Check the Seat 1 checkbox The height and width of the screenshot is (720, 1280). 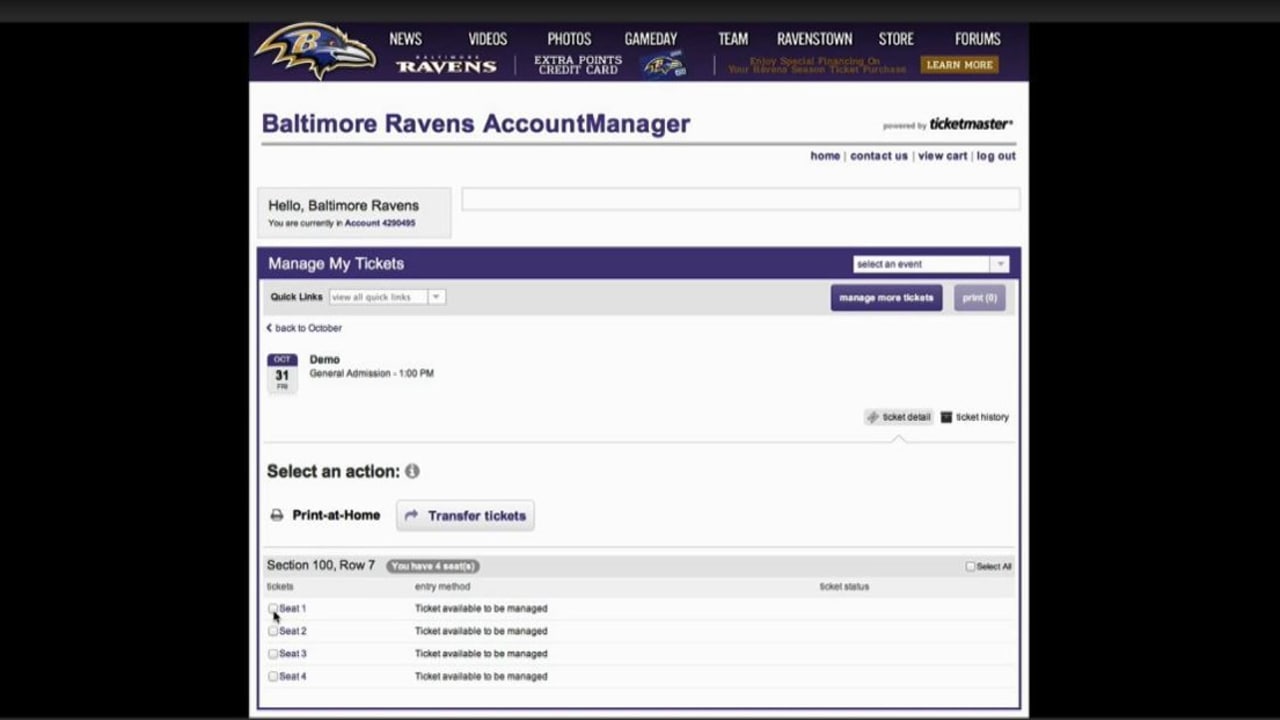point(273,608)
